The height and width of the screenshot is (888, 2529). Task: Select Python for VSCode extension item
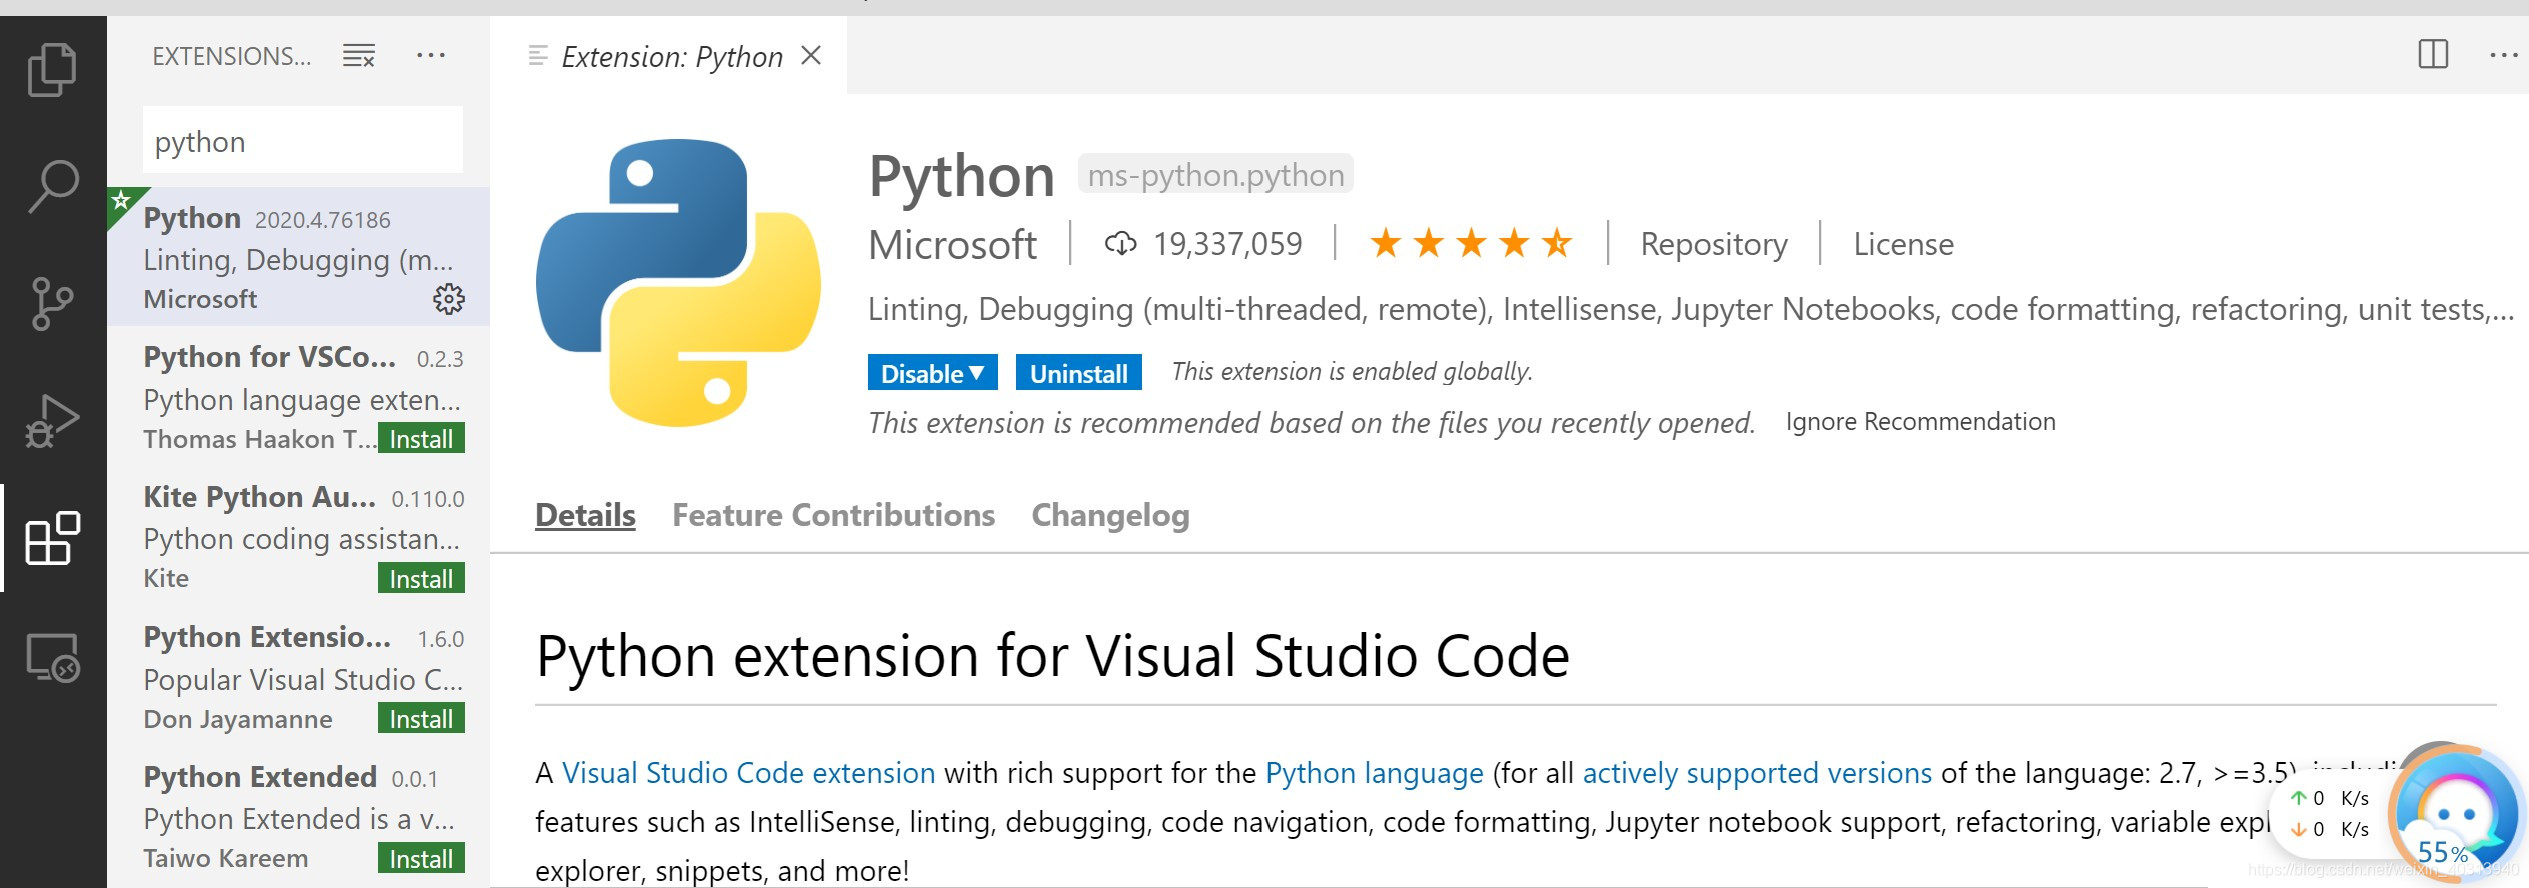pos(298,397)
